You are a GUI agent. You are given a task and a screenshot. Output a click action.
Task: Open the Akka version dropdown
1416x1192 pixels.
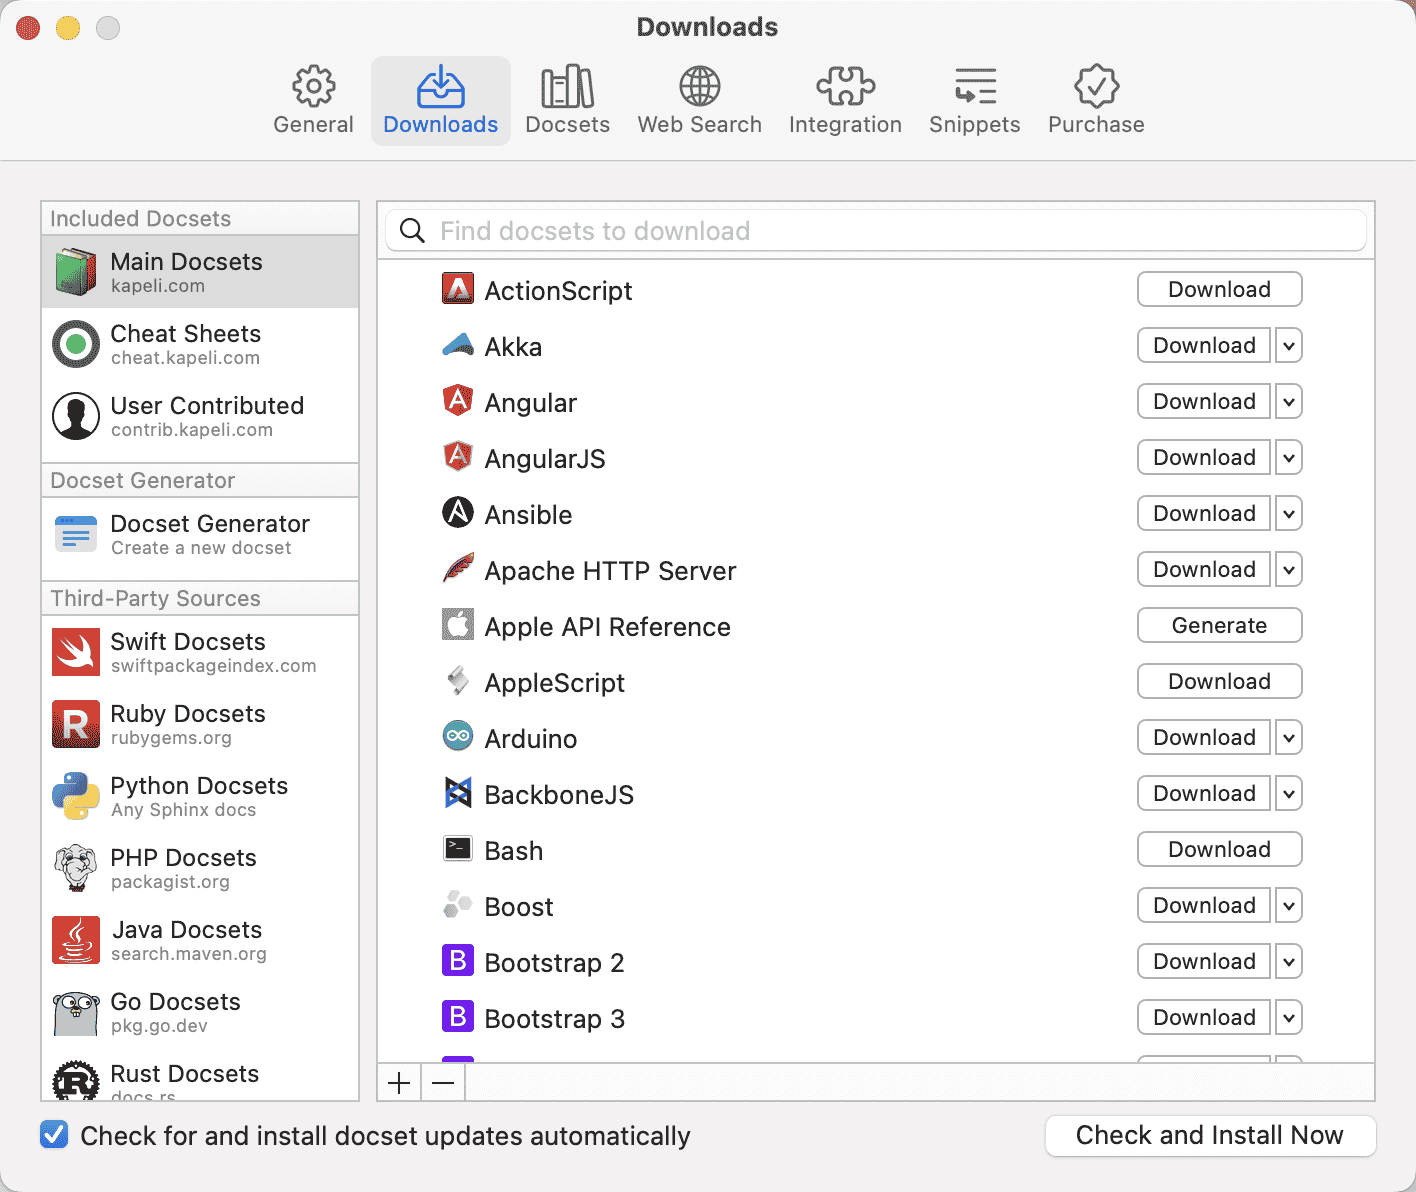[1288, 345]
